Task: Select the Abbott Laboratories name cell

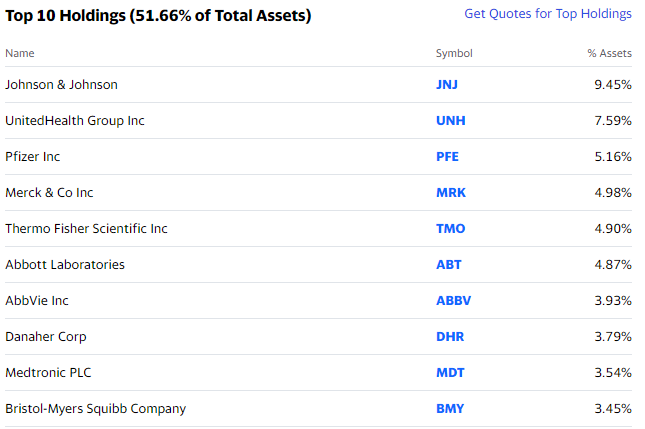Action: click(x=65, y=264)
